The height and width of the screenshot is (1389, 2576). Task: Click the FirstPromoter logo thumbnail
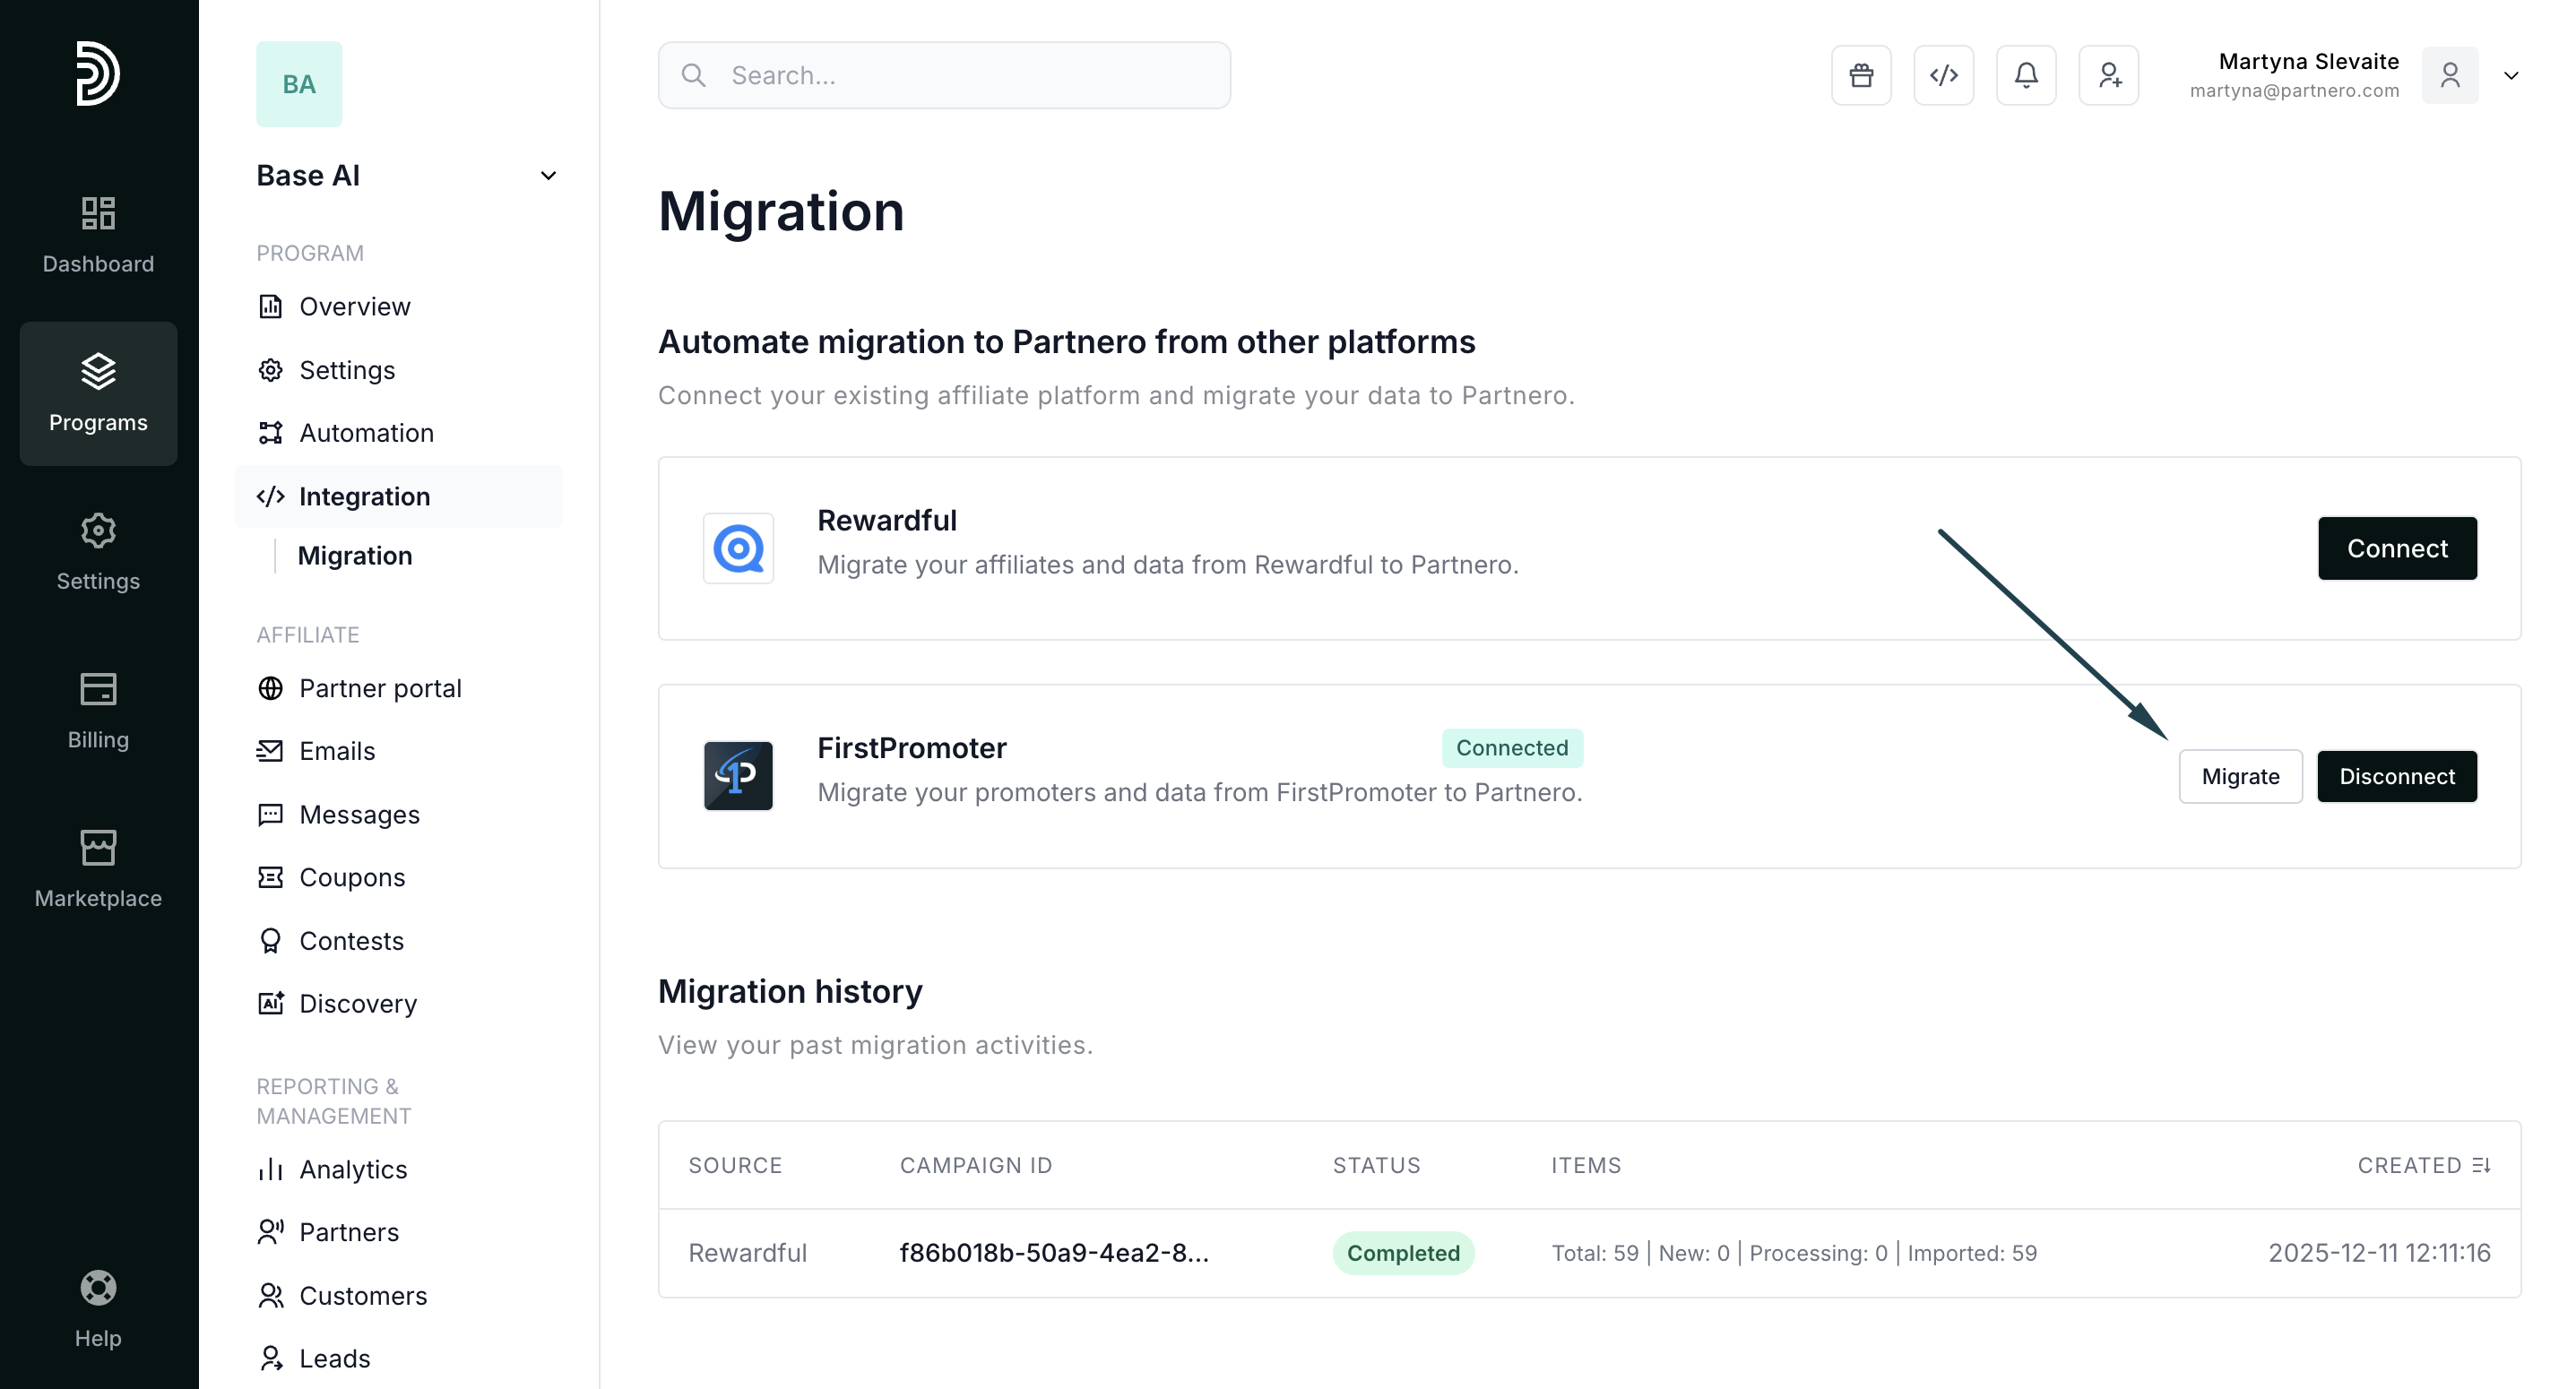[x=738, y=775]
